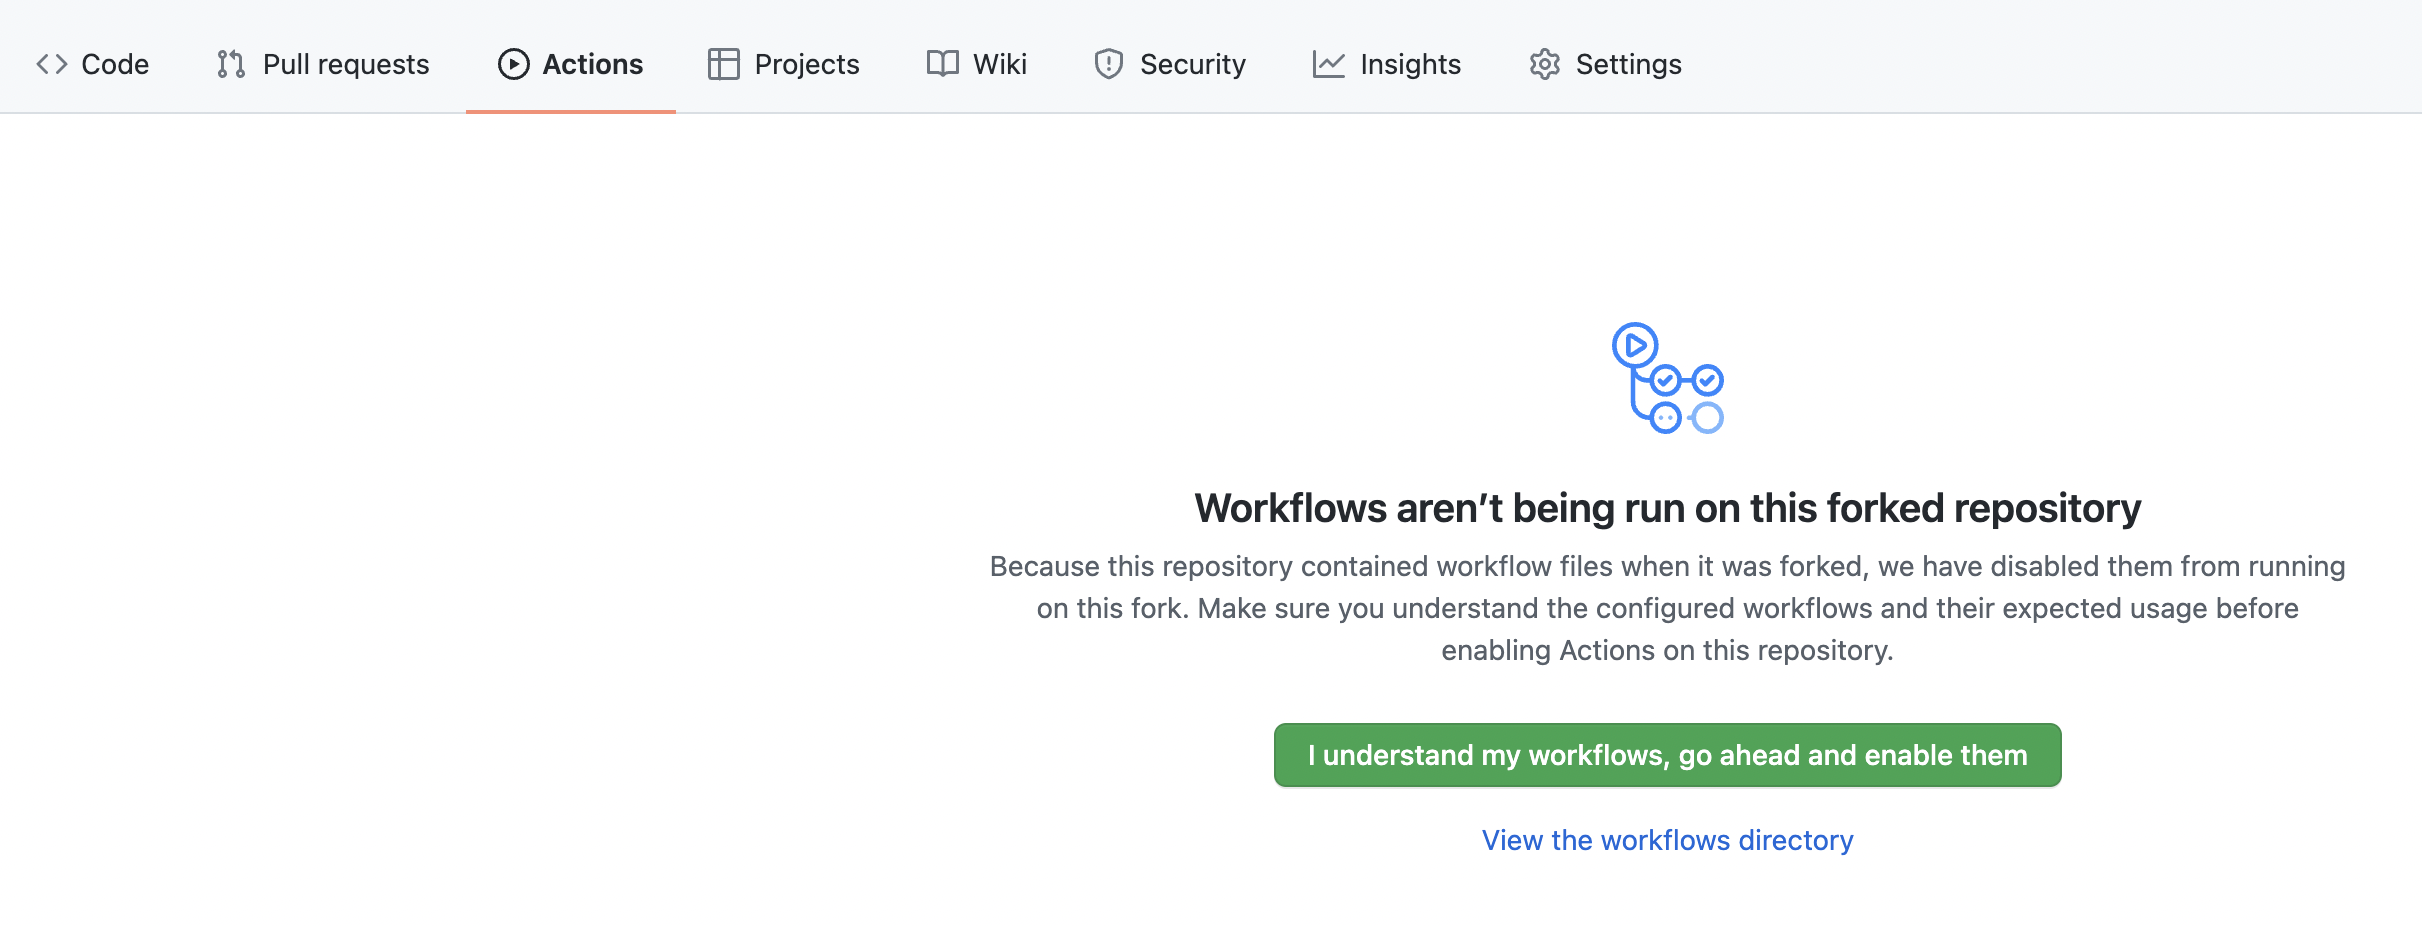Image resolution: width=2422 pixels, height=926 pixels.
Task: Open View the workflows directory link
Action: pyautogui.click(x=1668, y=840)
